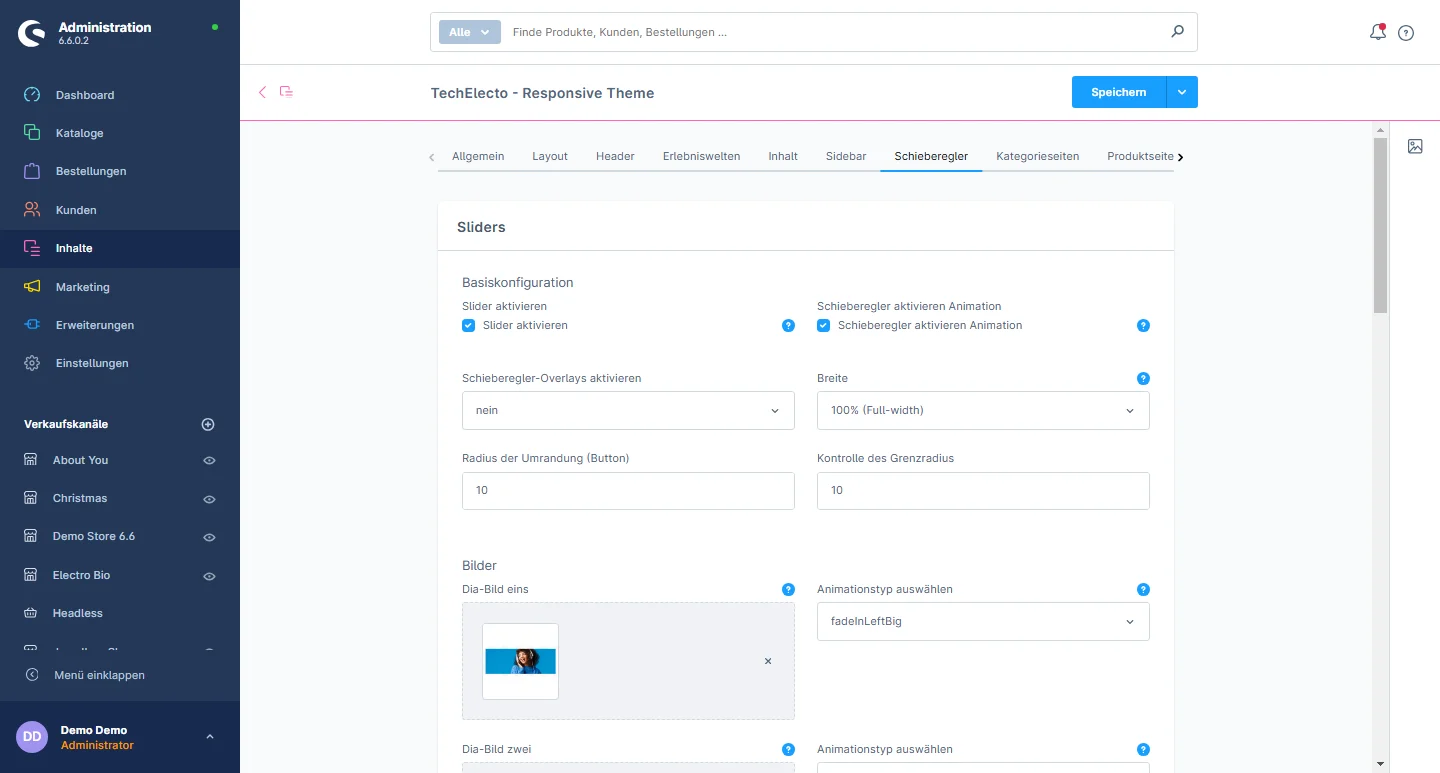The image size is (1440, 773).
Task: Click the help question mark icon in header
Action: (x=1406, y=33)
